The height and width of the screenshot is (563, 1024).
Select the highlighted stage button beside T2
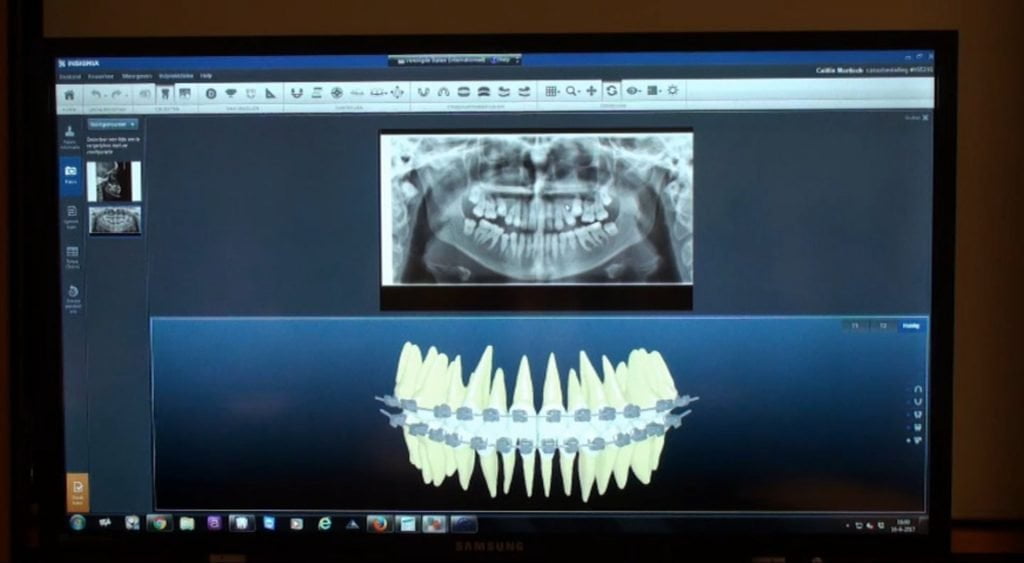coord(912,326)
